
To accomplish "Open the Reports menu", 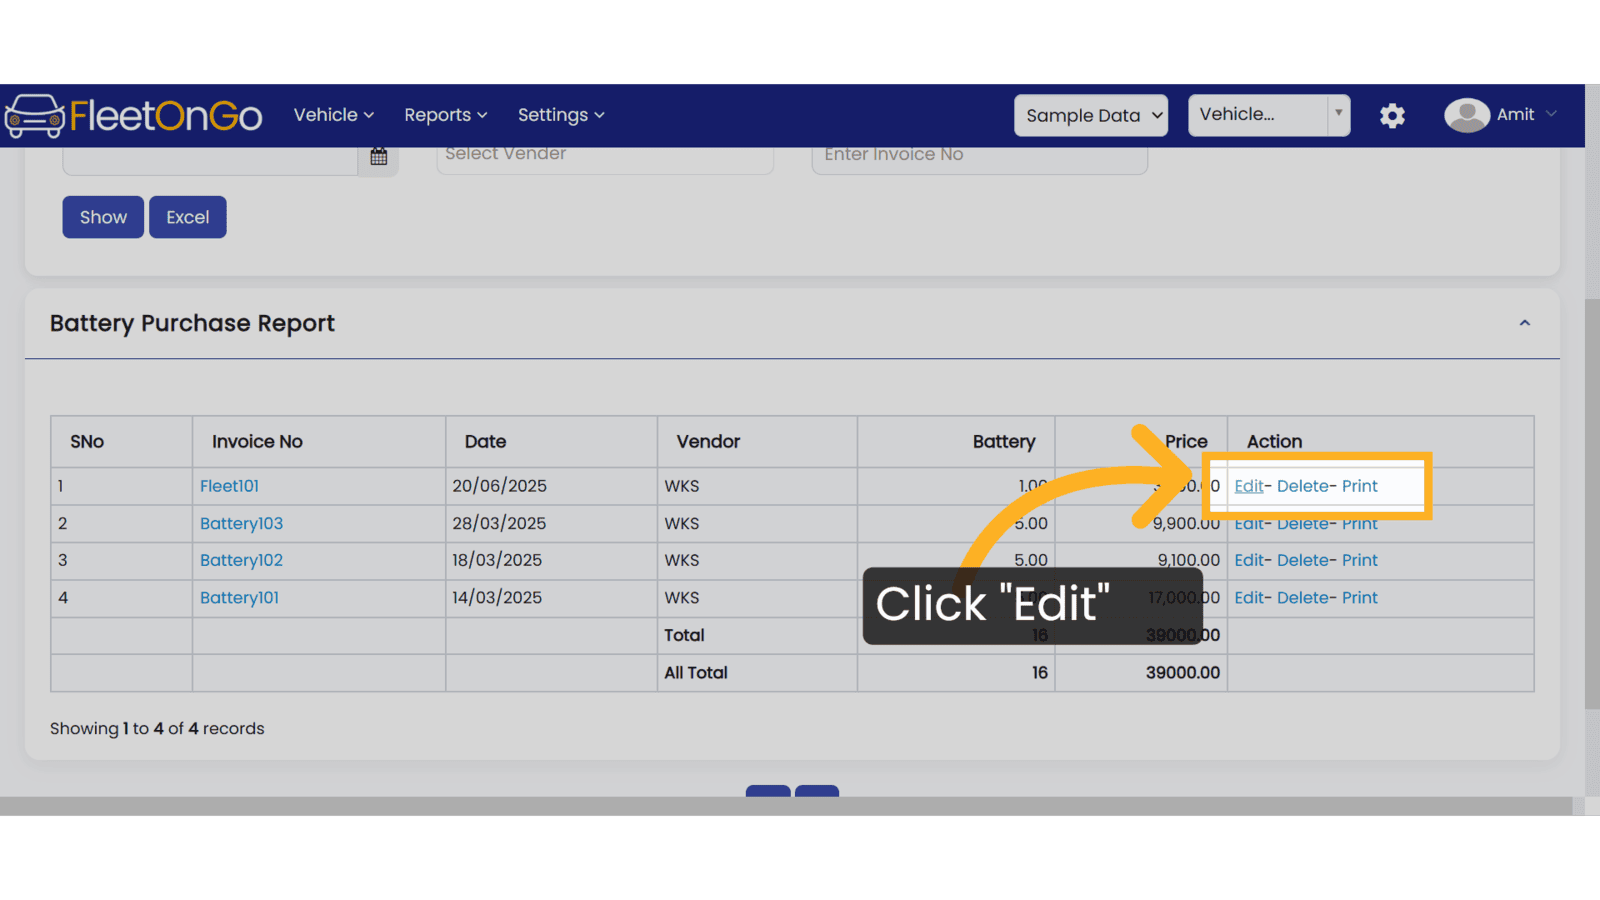I will [446, 115].
